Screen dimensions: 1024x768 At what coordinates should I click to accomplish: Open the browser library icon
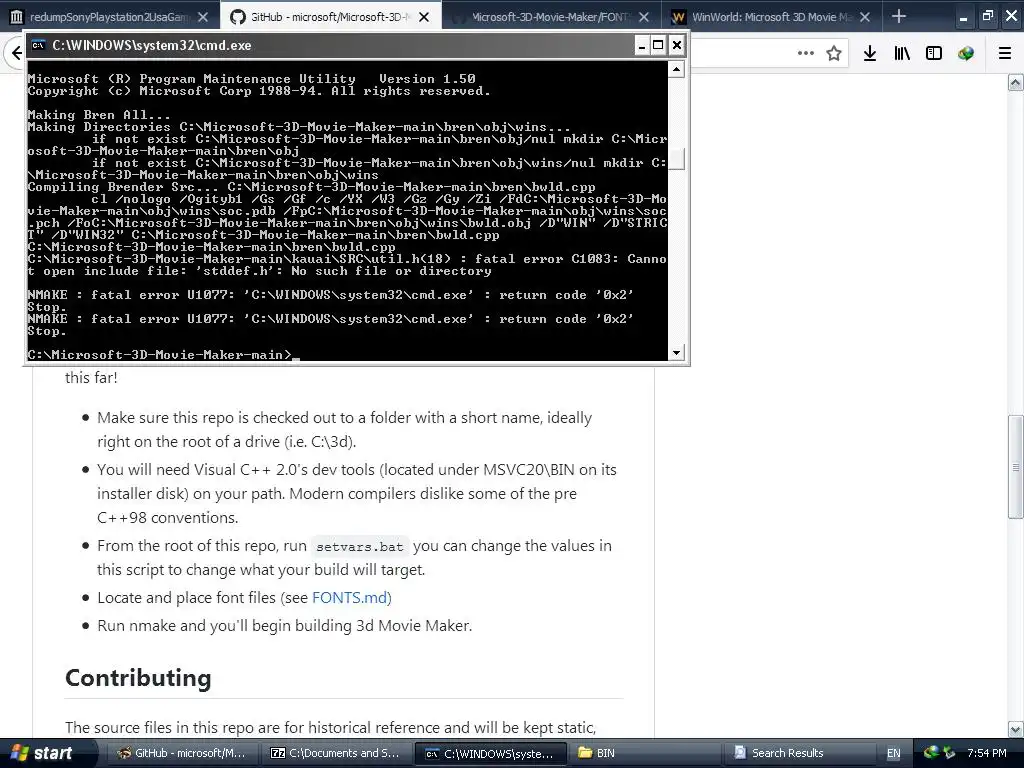coord(902,53)
